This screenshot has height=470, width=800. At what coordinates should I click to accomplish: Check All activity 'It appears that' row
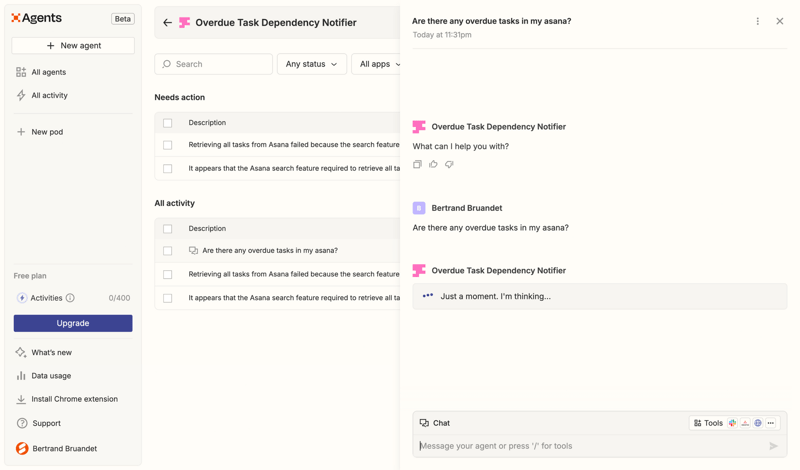coord(167,298)
